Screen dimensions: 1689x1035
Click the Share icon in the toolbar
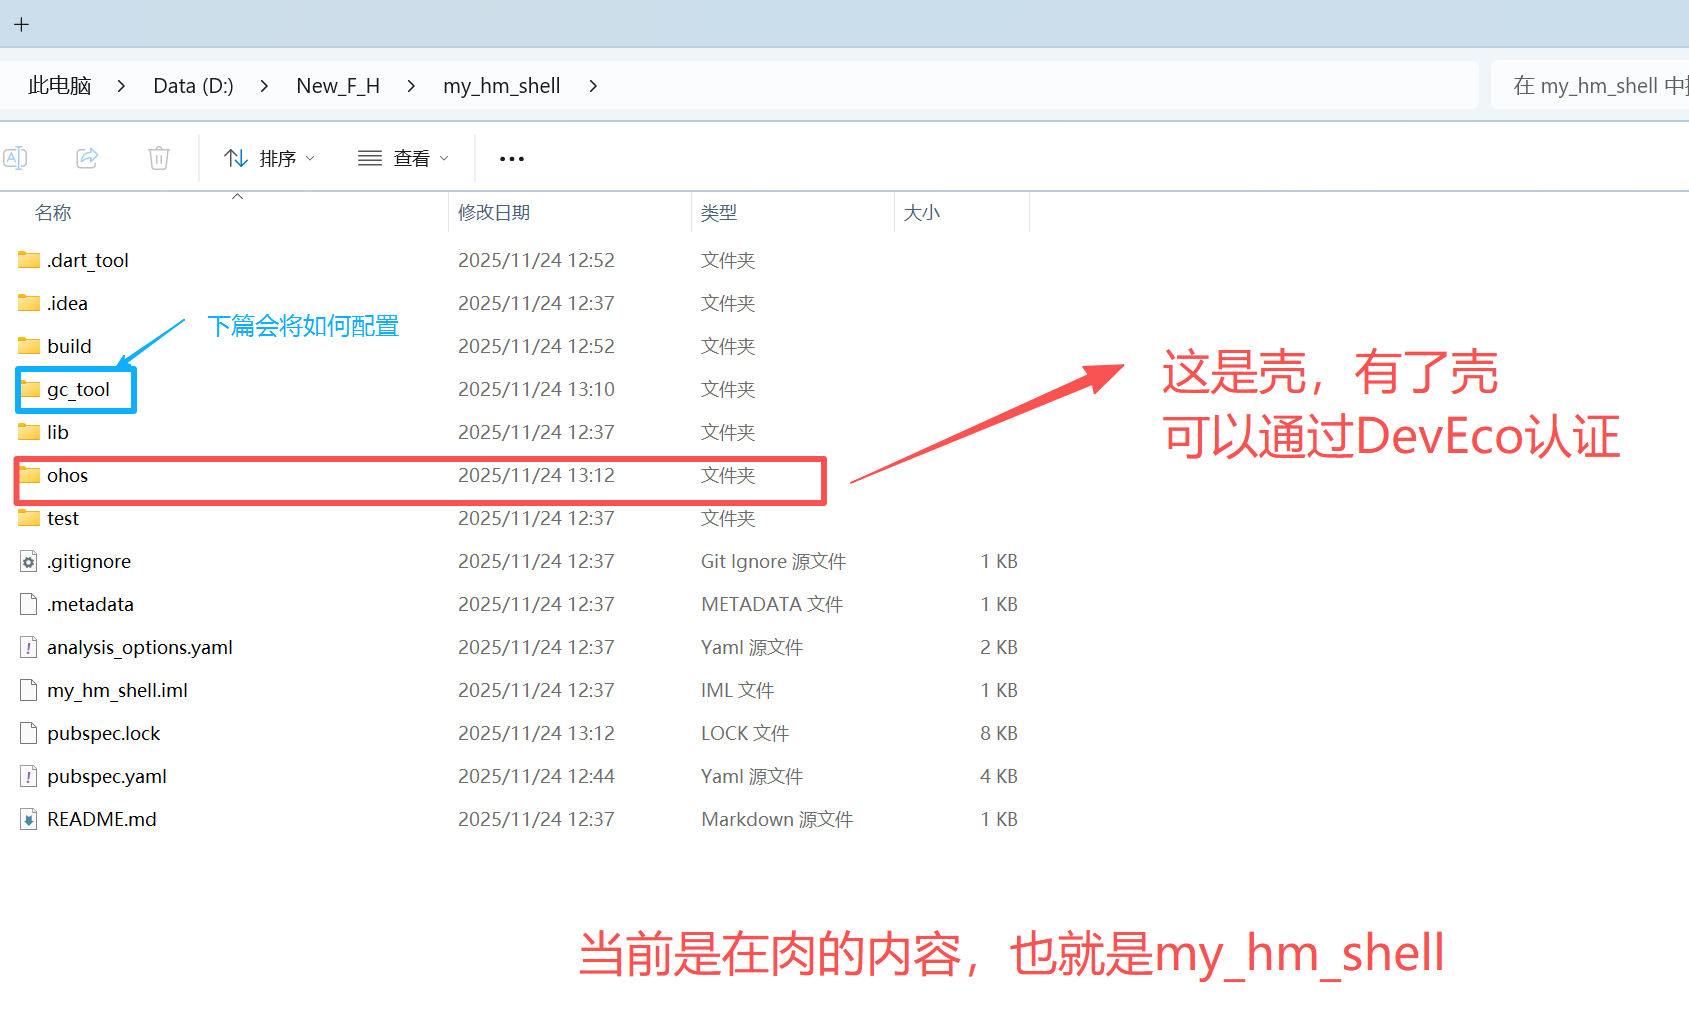(x=87, y=158)
